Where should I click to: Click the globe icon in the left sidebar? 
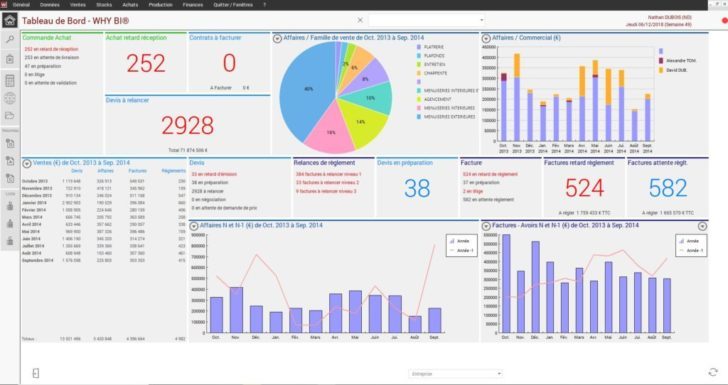[x=10, y=98]
